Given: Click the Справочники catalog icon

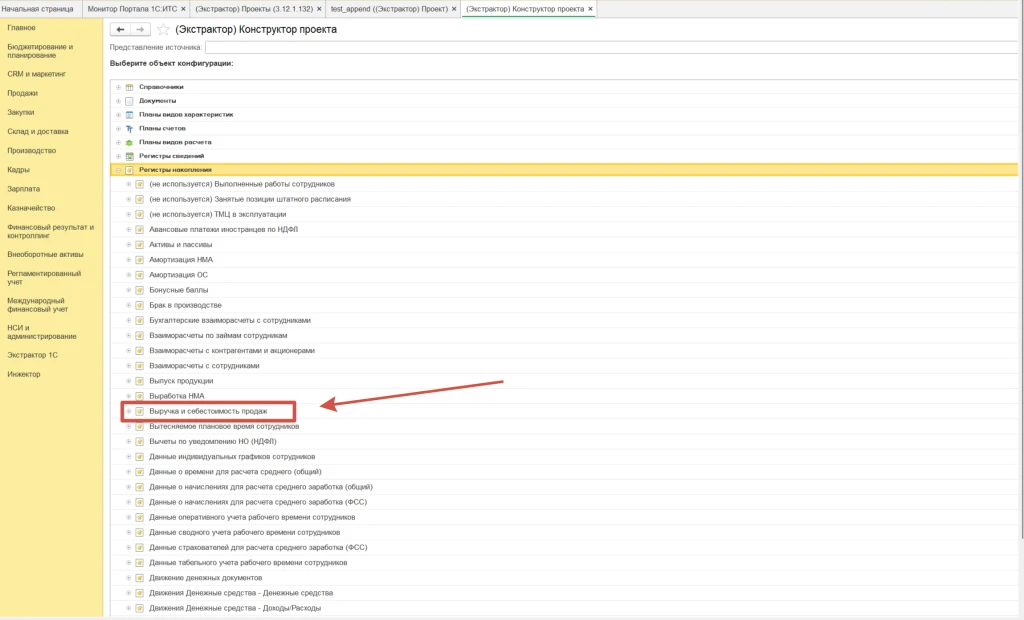Looking at the screenshot, I should click(129, 87).
